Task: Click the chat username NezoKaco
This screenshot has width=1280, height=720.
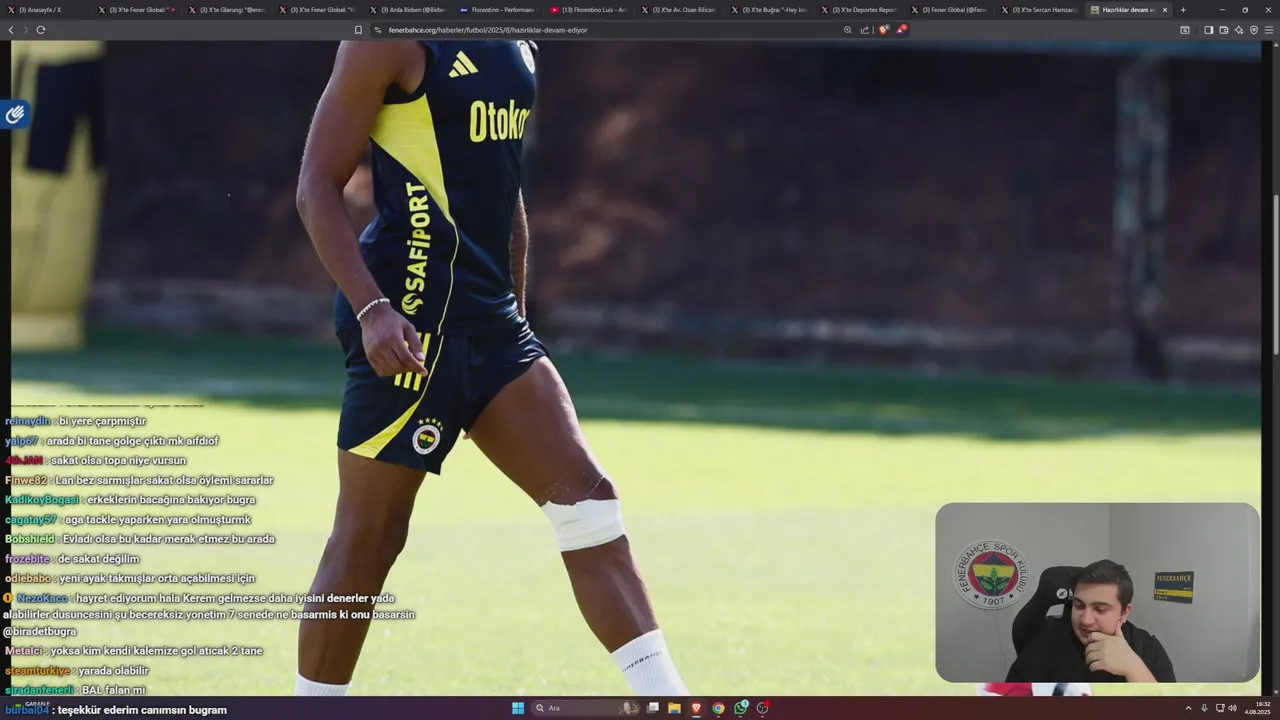Action: [x=42, y=598]
